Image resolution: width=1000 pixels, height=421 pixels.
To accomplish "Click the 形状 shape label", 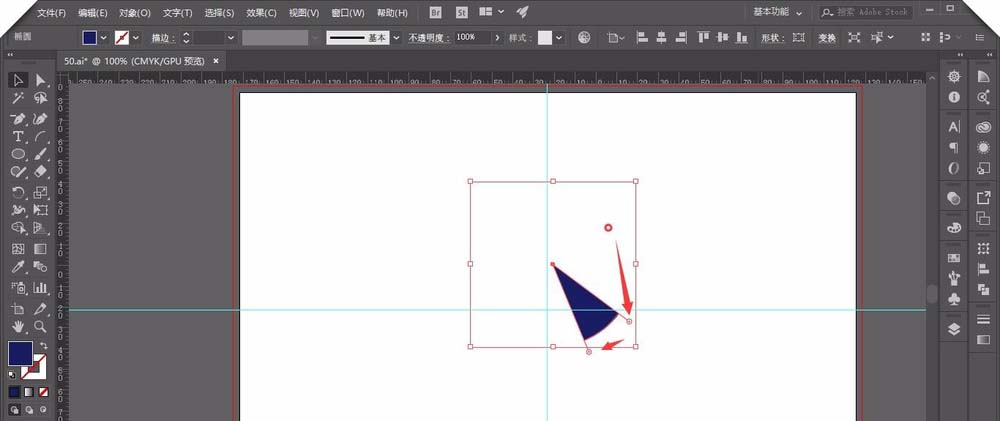I will 772,38.
